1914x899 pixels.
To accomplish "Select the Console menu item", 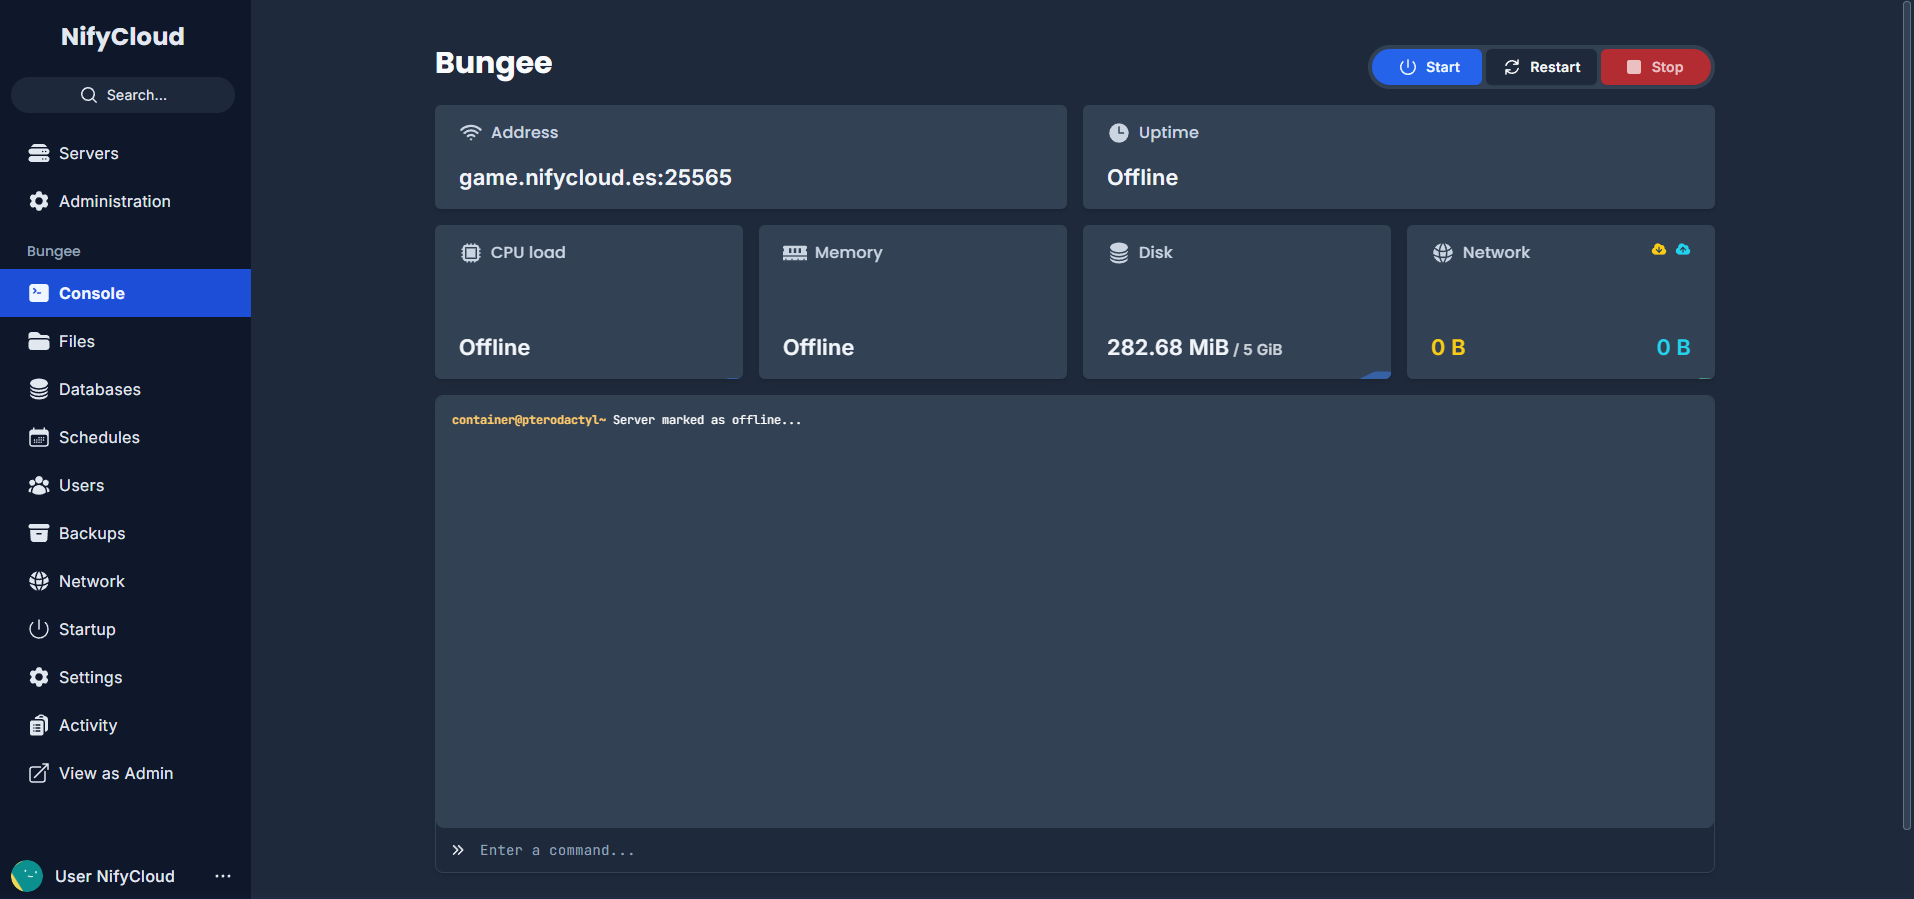I will click(125, 293).
